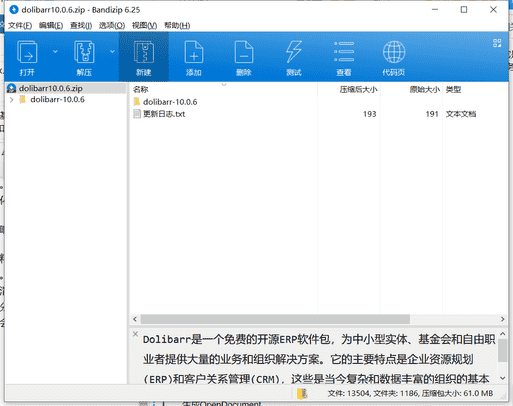Click the Test (测试) lightning icon
The width and height of the screenshot is (513, 406).
pyautogui.click(x=294, y=52)
